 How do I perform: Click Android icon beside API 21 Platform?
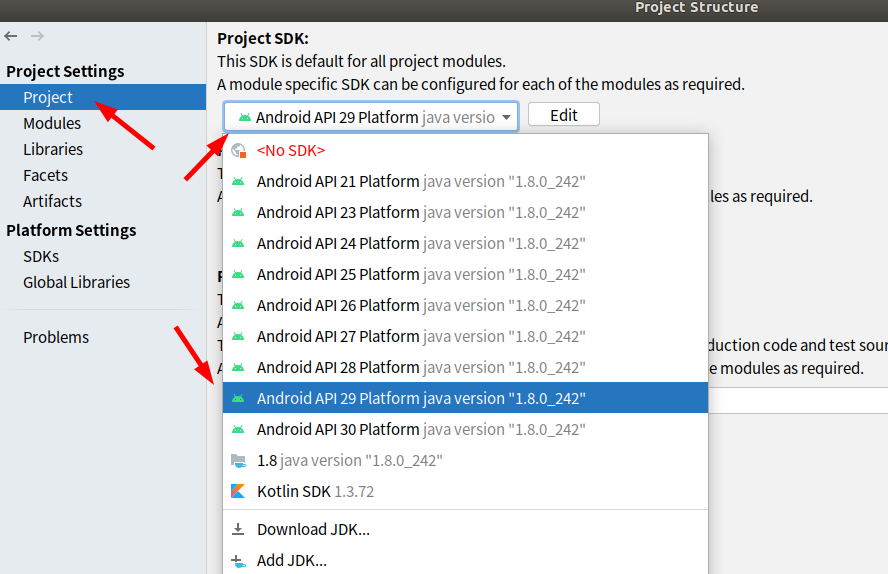tap(238, 182)
